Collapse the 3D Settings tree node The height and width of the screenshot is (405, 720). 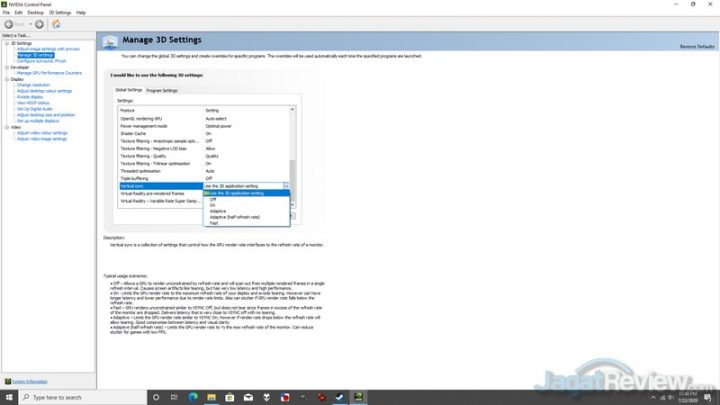click(5, 43)
